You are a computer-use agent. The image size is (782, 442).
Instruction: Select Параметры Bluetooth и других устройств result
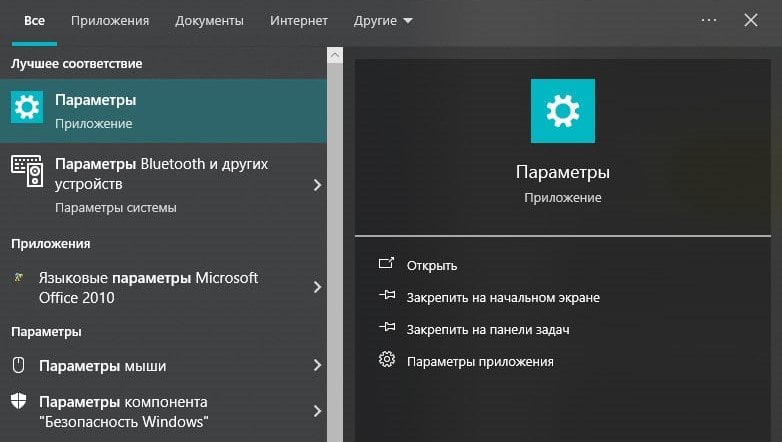click(x=163, y=185)
